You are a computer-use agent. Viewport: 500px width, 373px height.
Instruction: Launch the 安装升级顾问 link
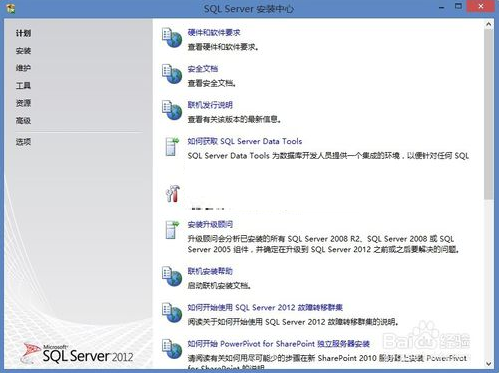click(210, 224)
